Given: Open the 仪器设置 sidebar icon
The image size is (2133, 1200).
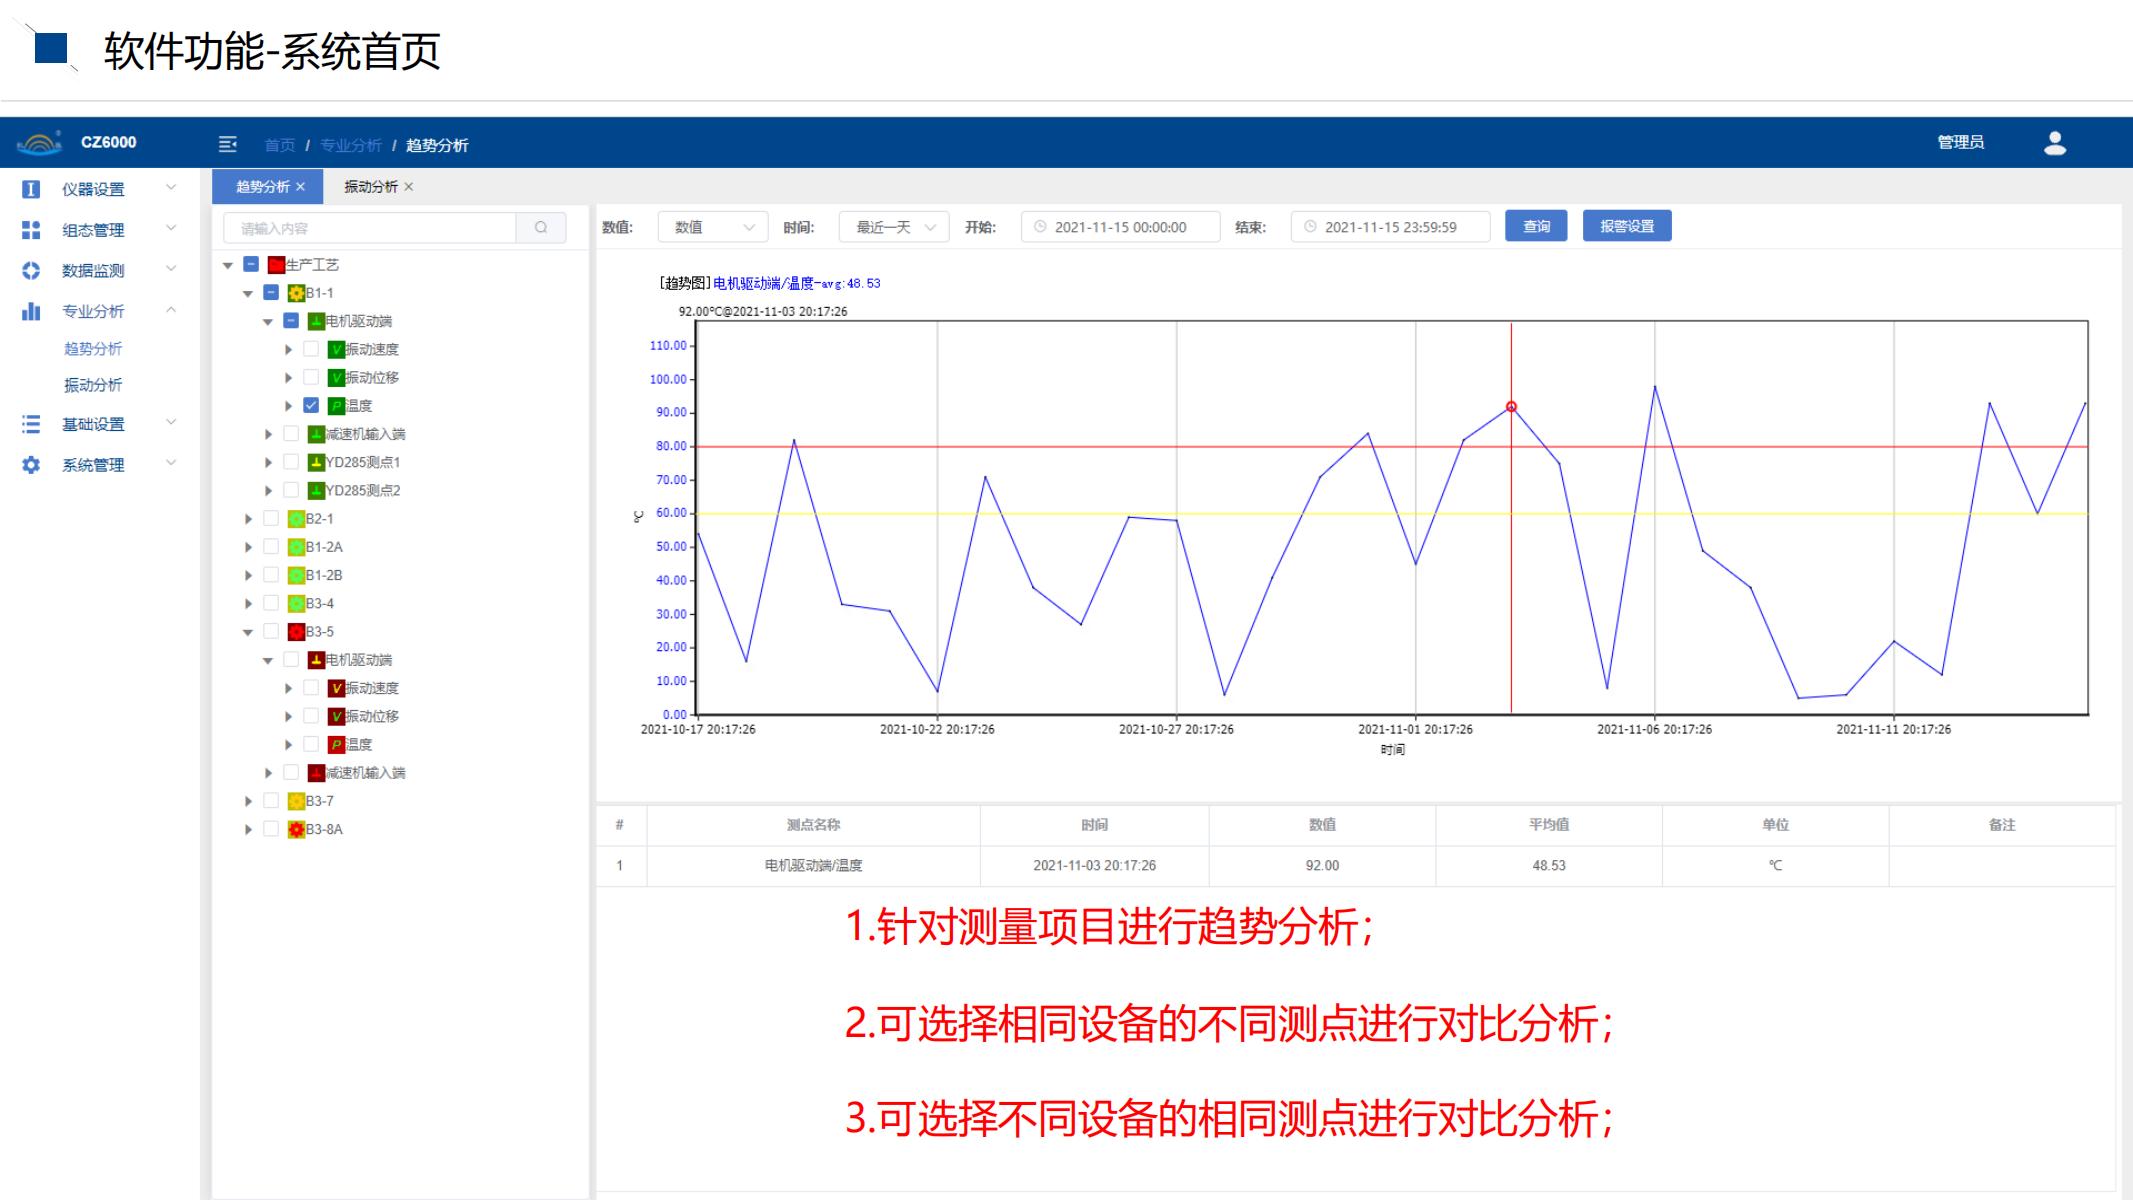Looking at the screenshot, I should click(x=33, y=188).
